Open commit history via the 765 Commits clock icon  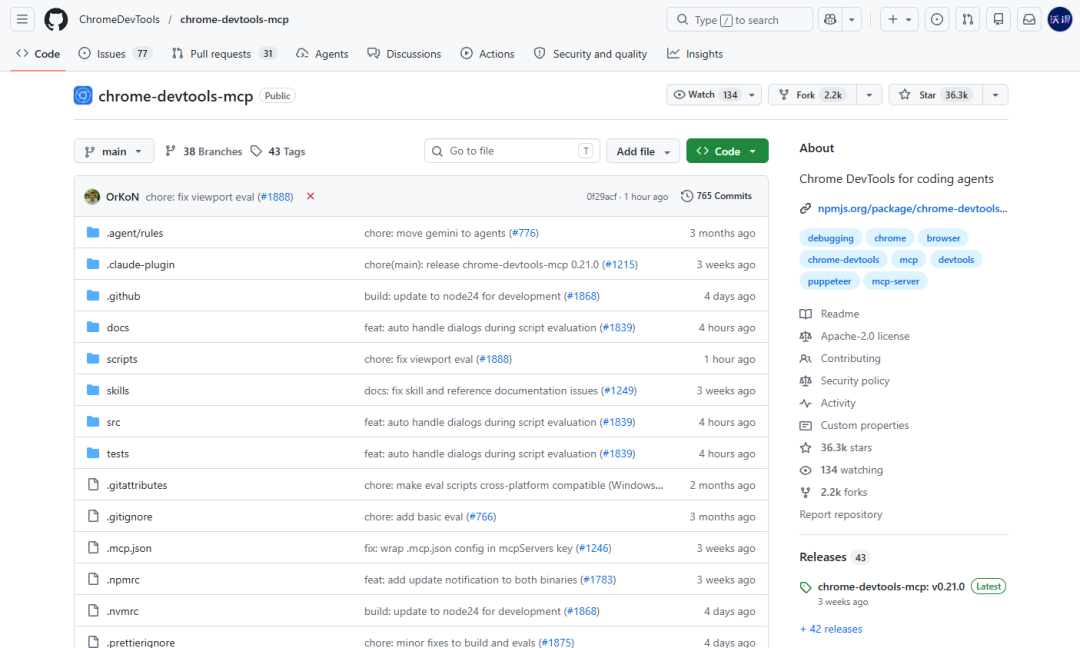(687, 196)
